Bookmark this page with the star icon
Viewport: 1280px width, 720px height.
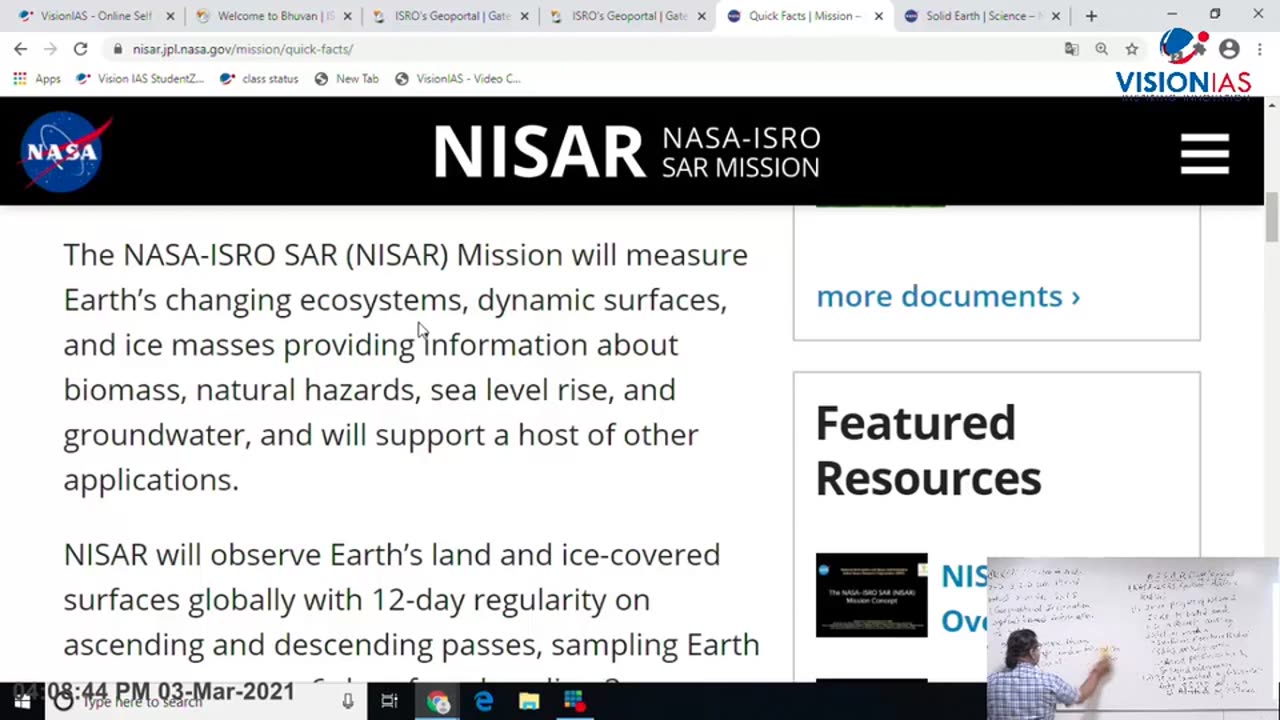point(1131,48)
